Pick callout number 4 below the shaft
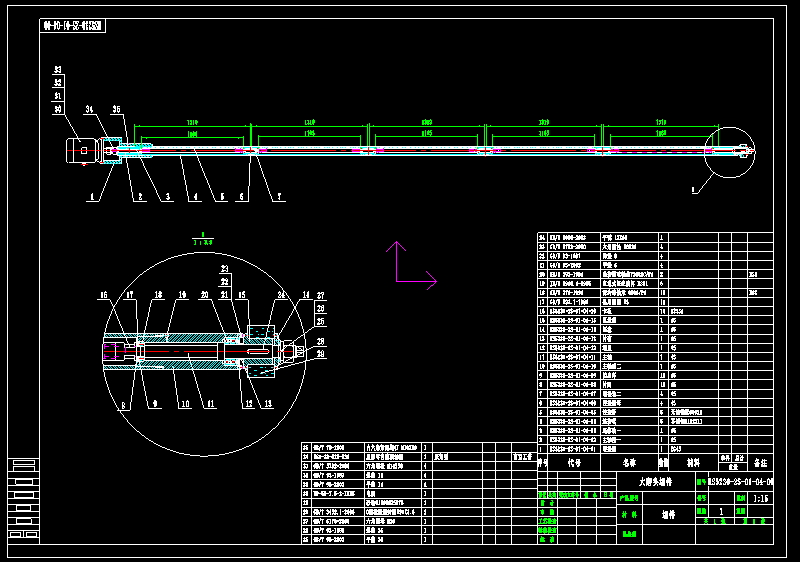The width and height of the screenshot is (800, 563). pyautogui.click(x=195, y=197)
